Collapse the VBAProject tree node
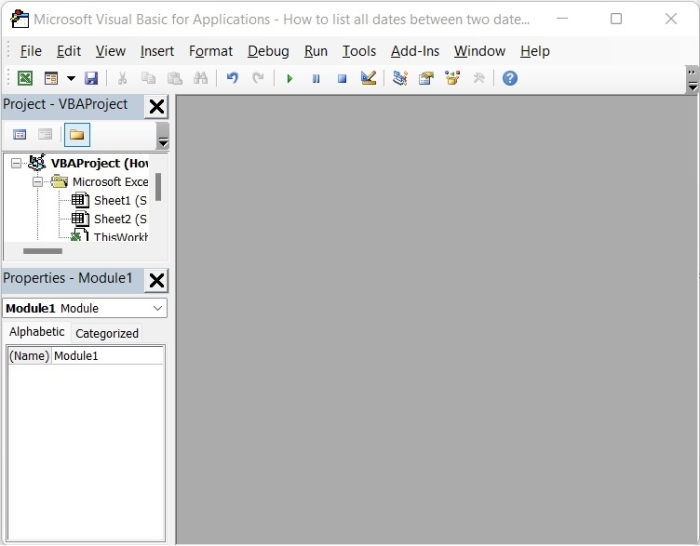The height and width of the screenshot is (546, 700). pos(16,163)
